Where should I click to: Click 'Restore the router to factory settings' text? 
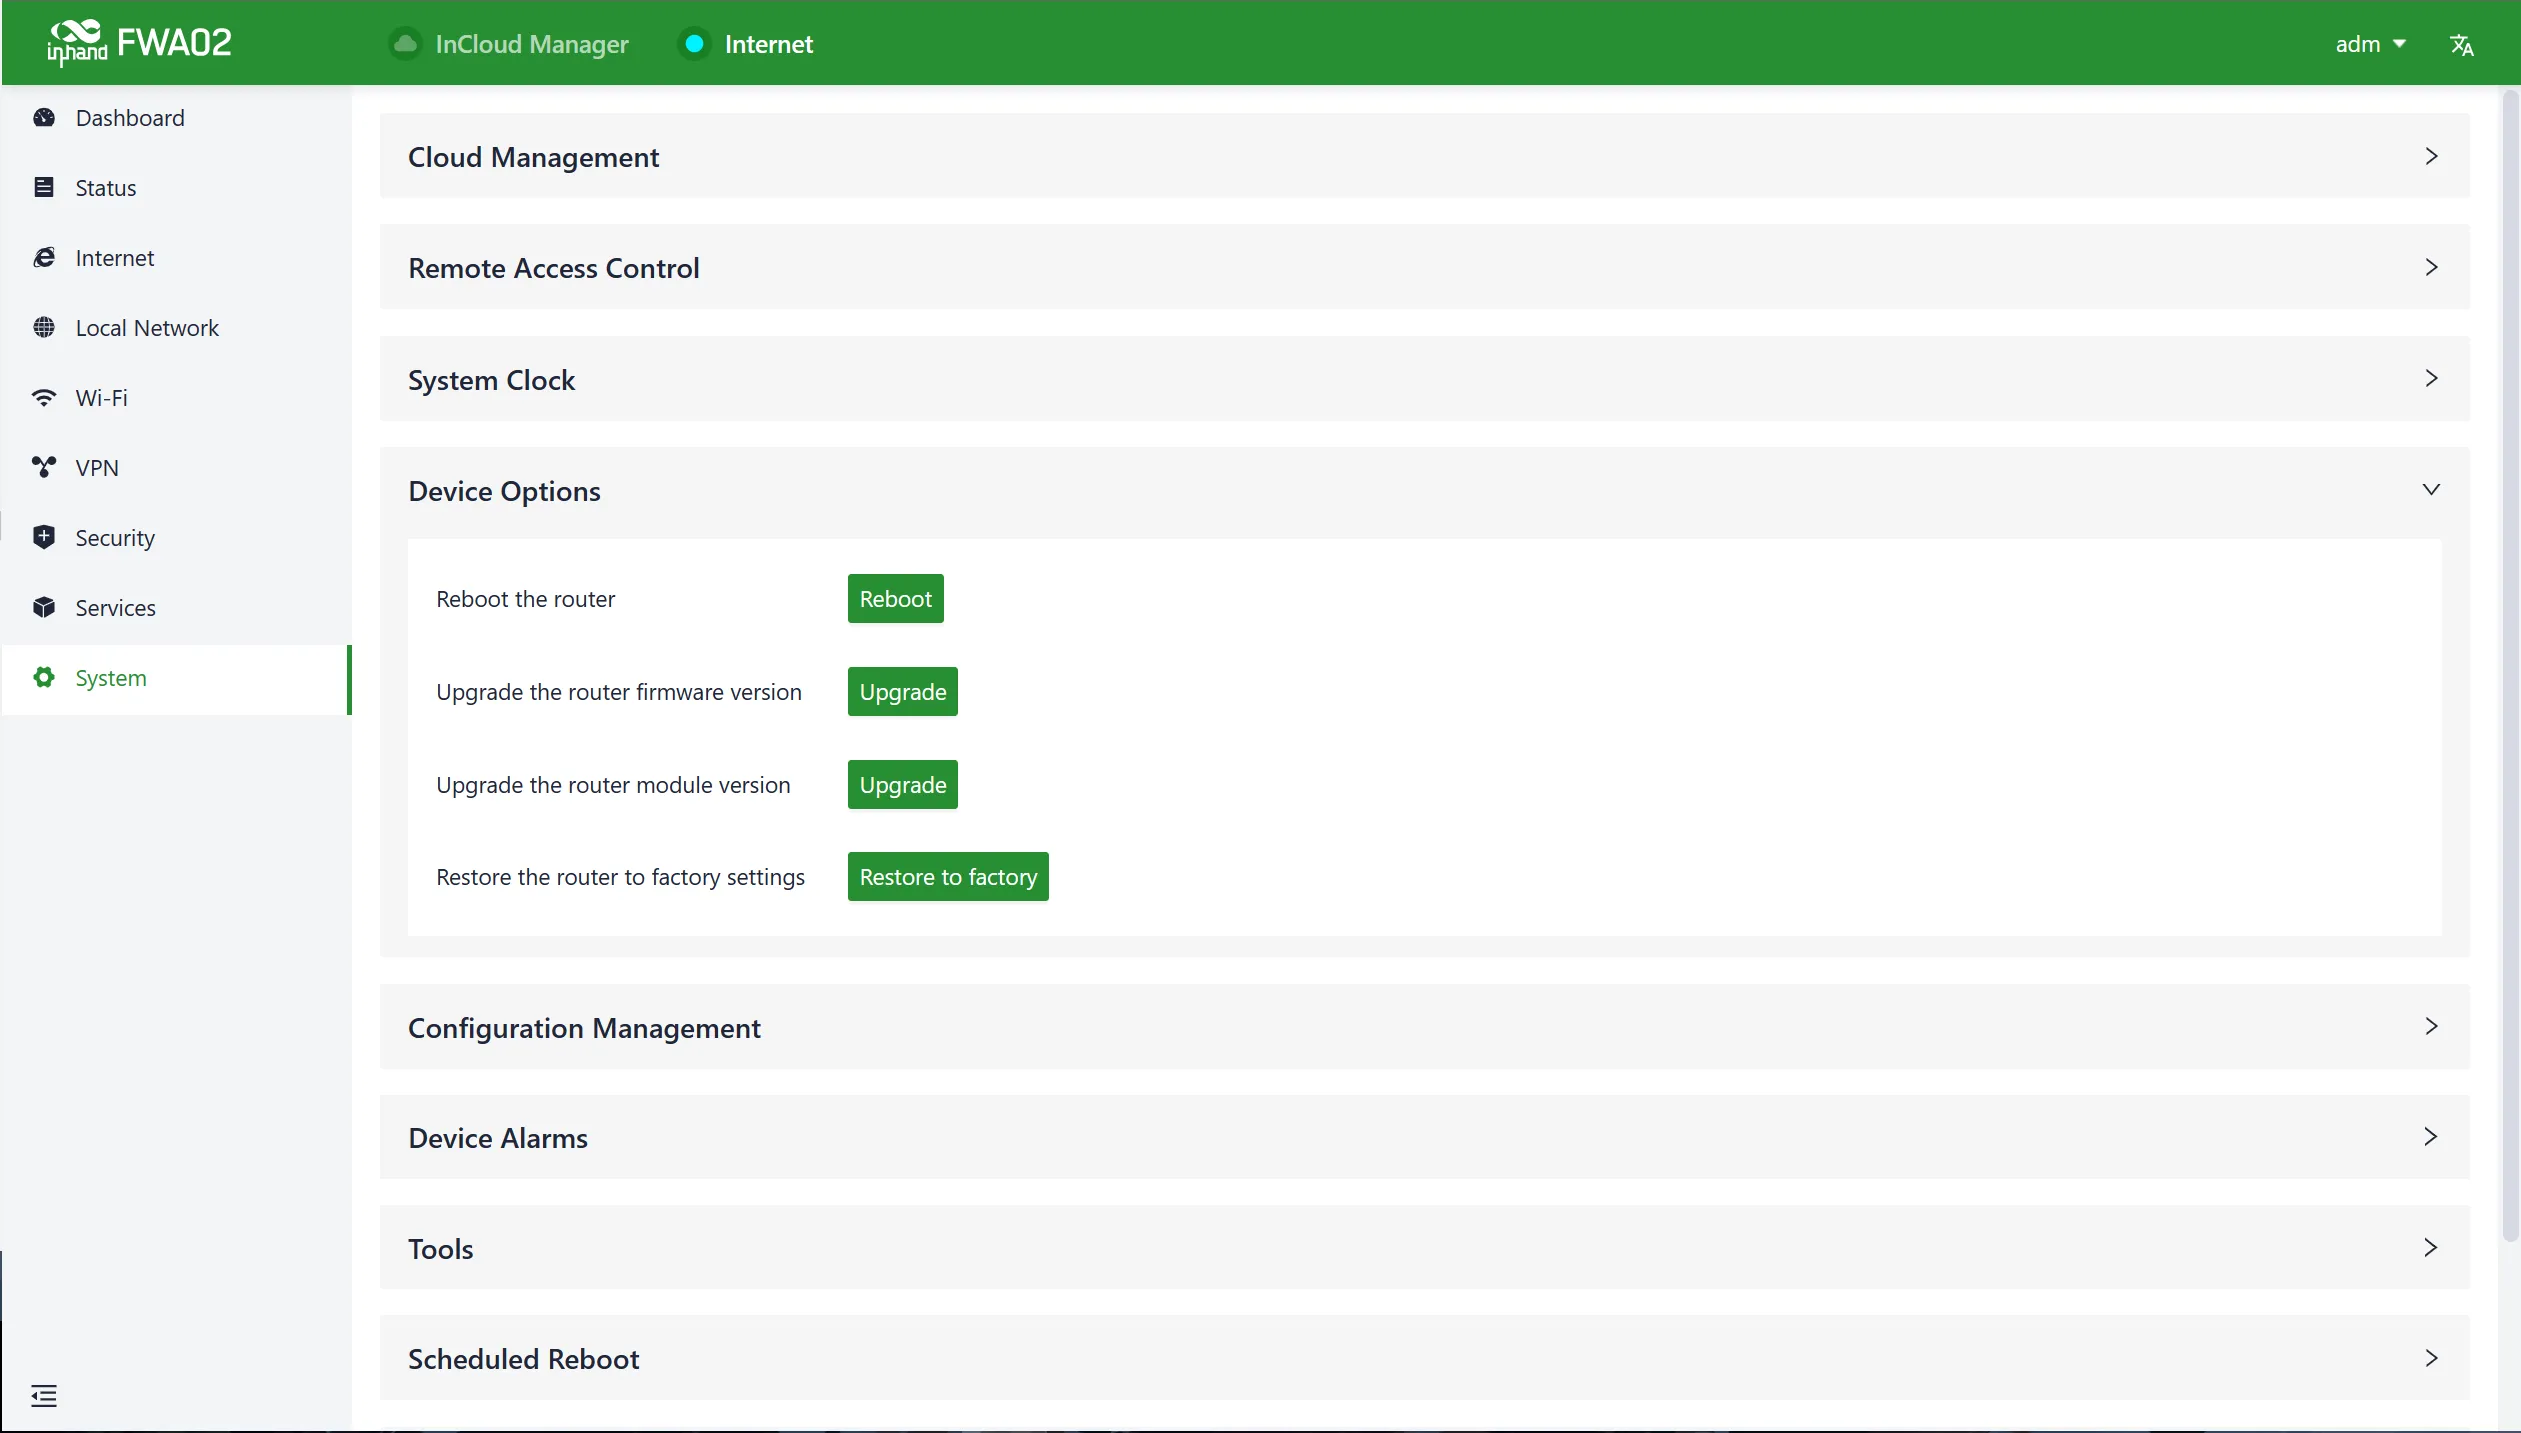click(620, 877)
